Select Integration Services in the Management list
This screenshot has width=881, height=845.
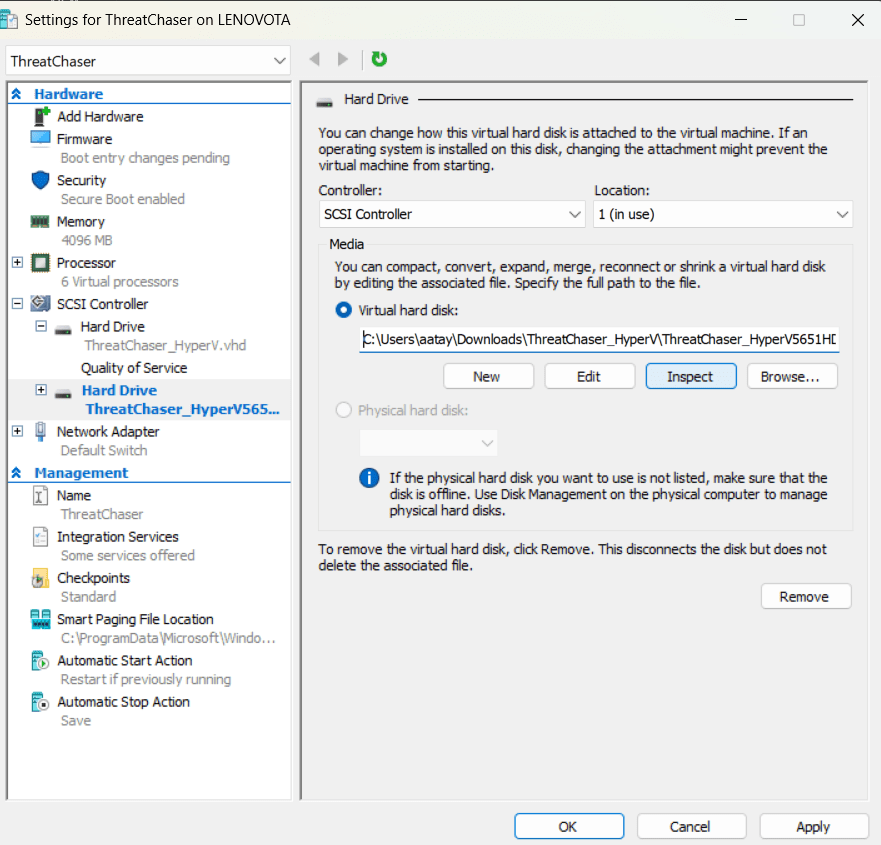117,537
